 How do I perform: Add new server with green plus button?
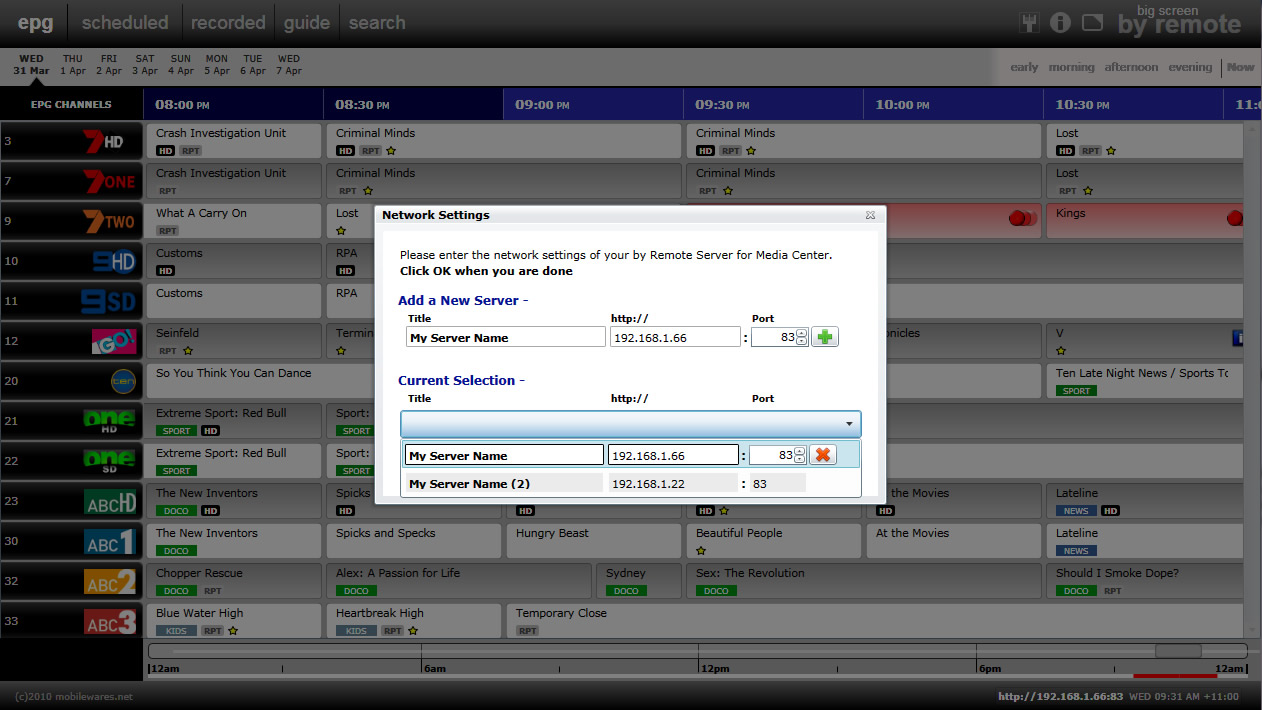[824, 337]
